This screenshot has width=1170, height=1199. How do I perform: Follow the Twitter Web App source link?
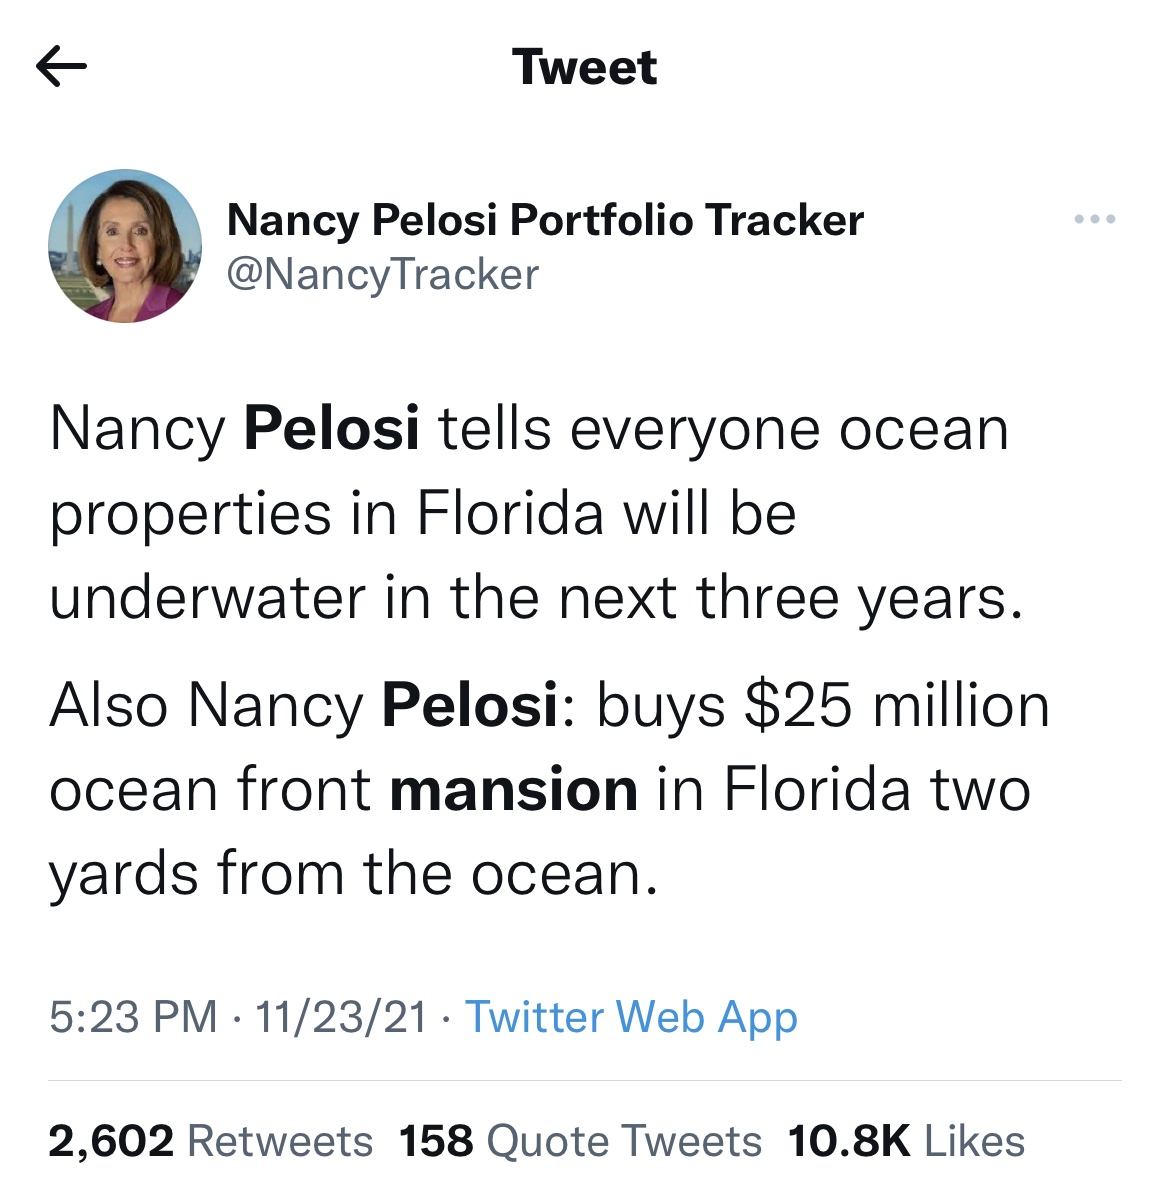point(631,1017)
